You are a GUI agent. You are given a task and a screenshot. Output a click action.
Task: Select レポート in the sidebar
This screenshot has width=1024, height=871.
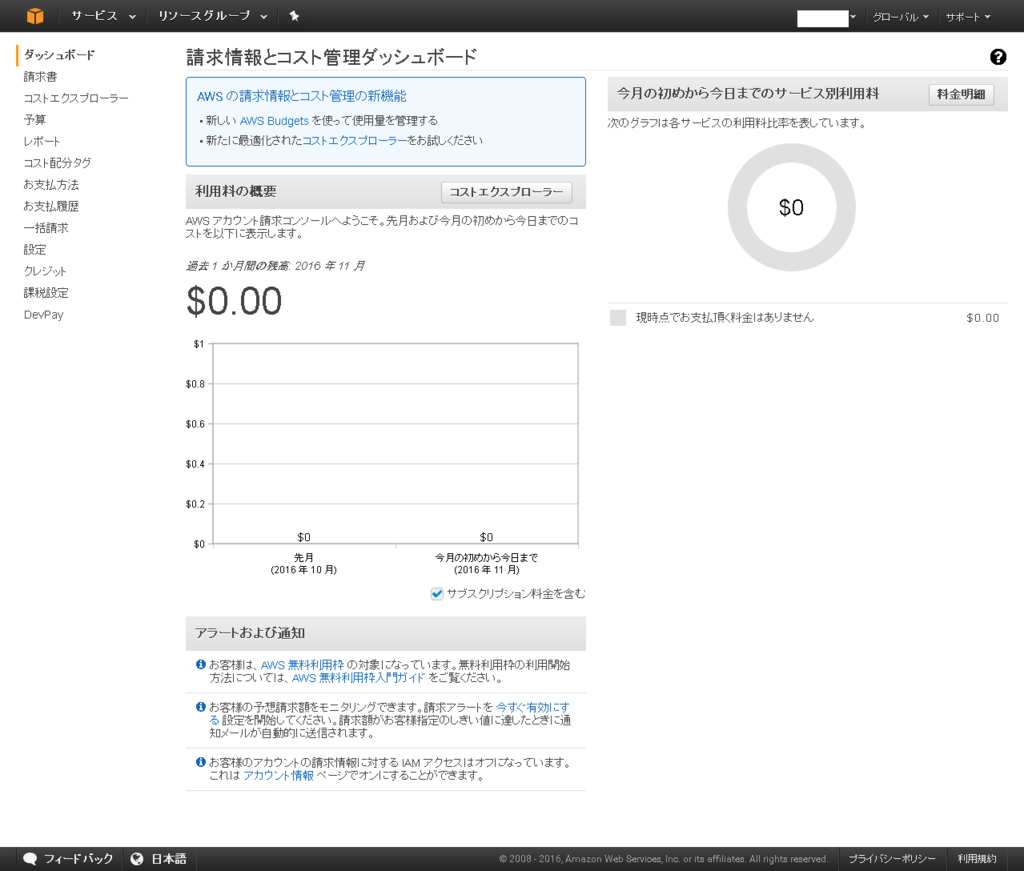tap(42, 141)
